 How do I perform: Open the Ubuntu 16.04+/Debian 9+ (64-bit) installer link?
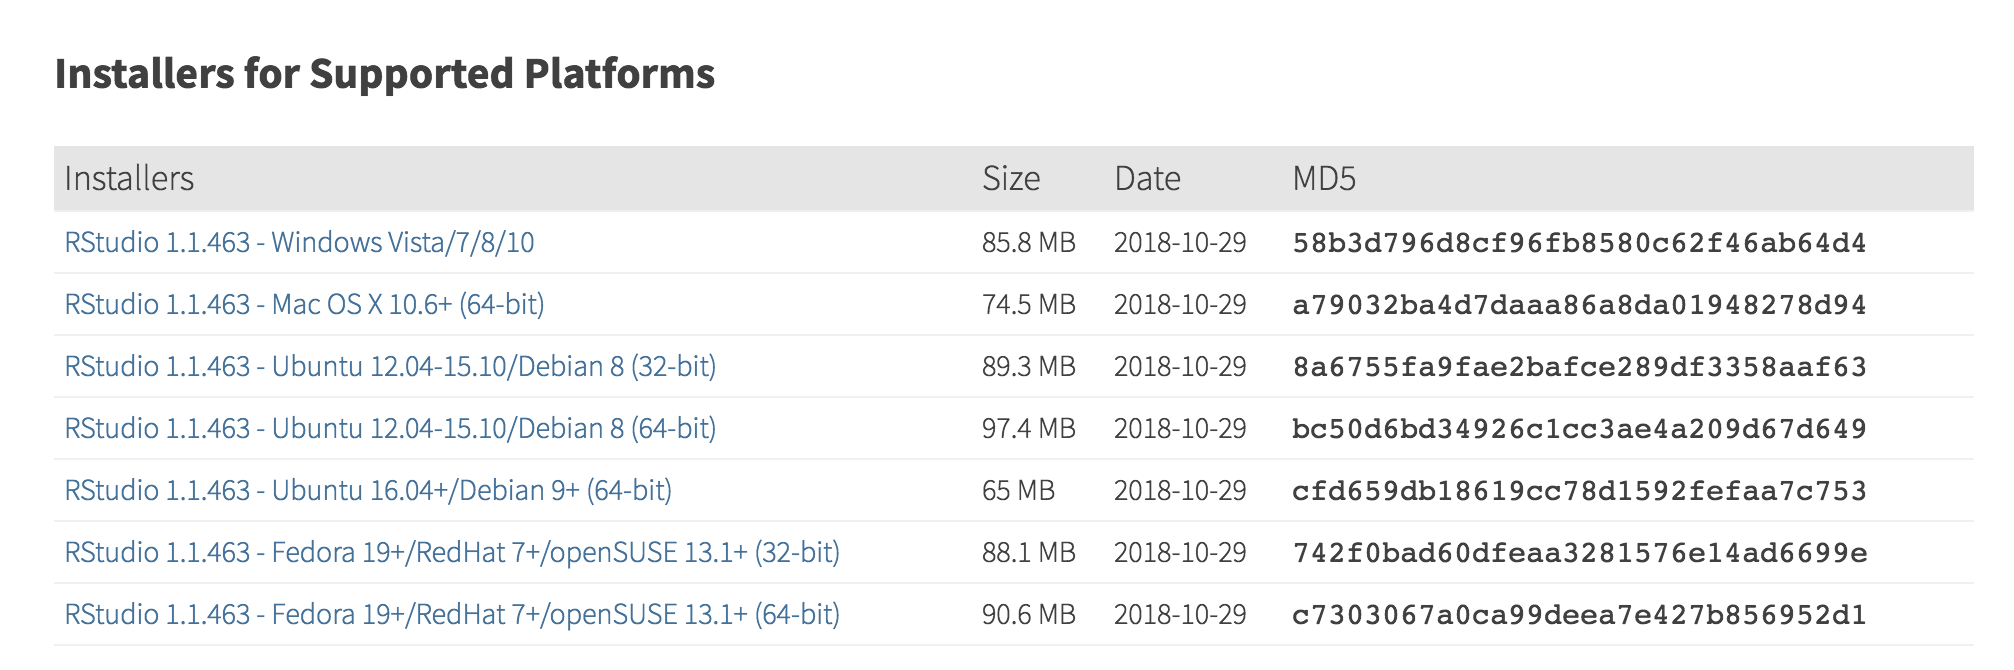coord(368,491)
